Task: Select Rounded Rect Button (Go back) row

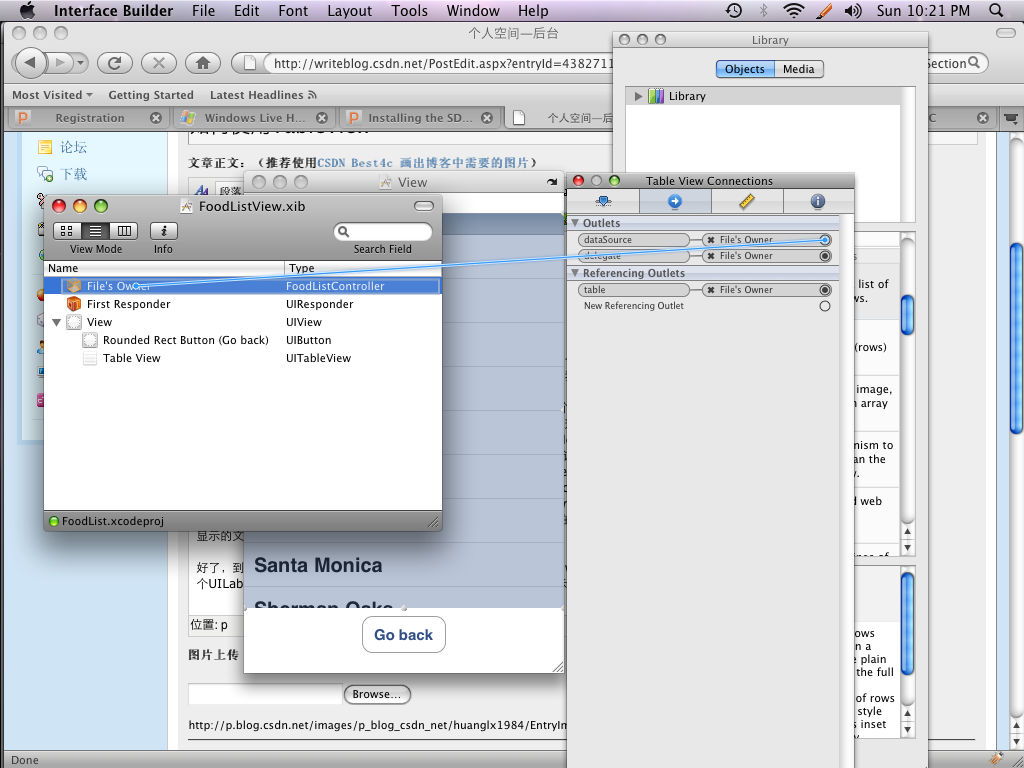Action: coord(242,340)
